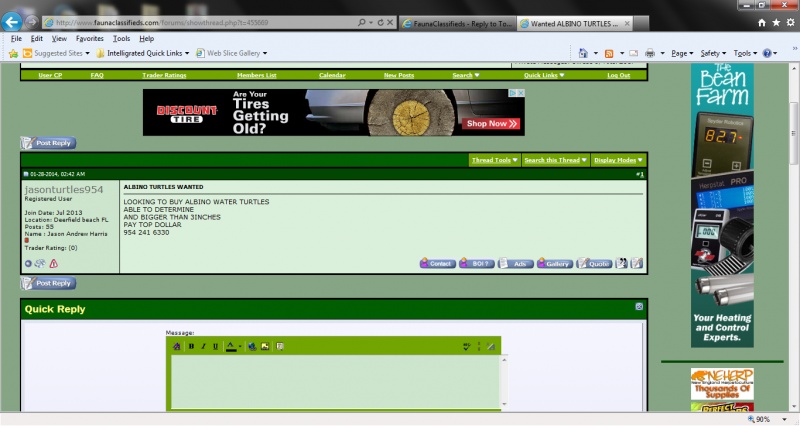Apply italic in the quick reply editor
The width and height of the screenshot is (800, 426).
pyautogui.click(x=203, y=346)
